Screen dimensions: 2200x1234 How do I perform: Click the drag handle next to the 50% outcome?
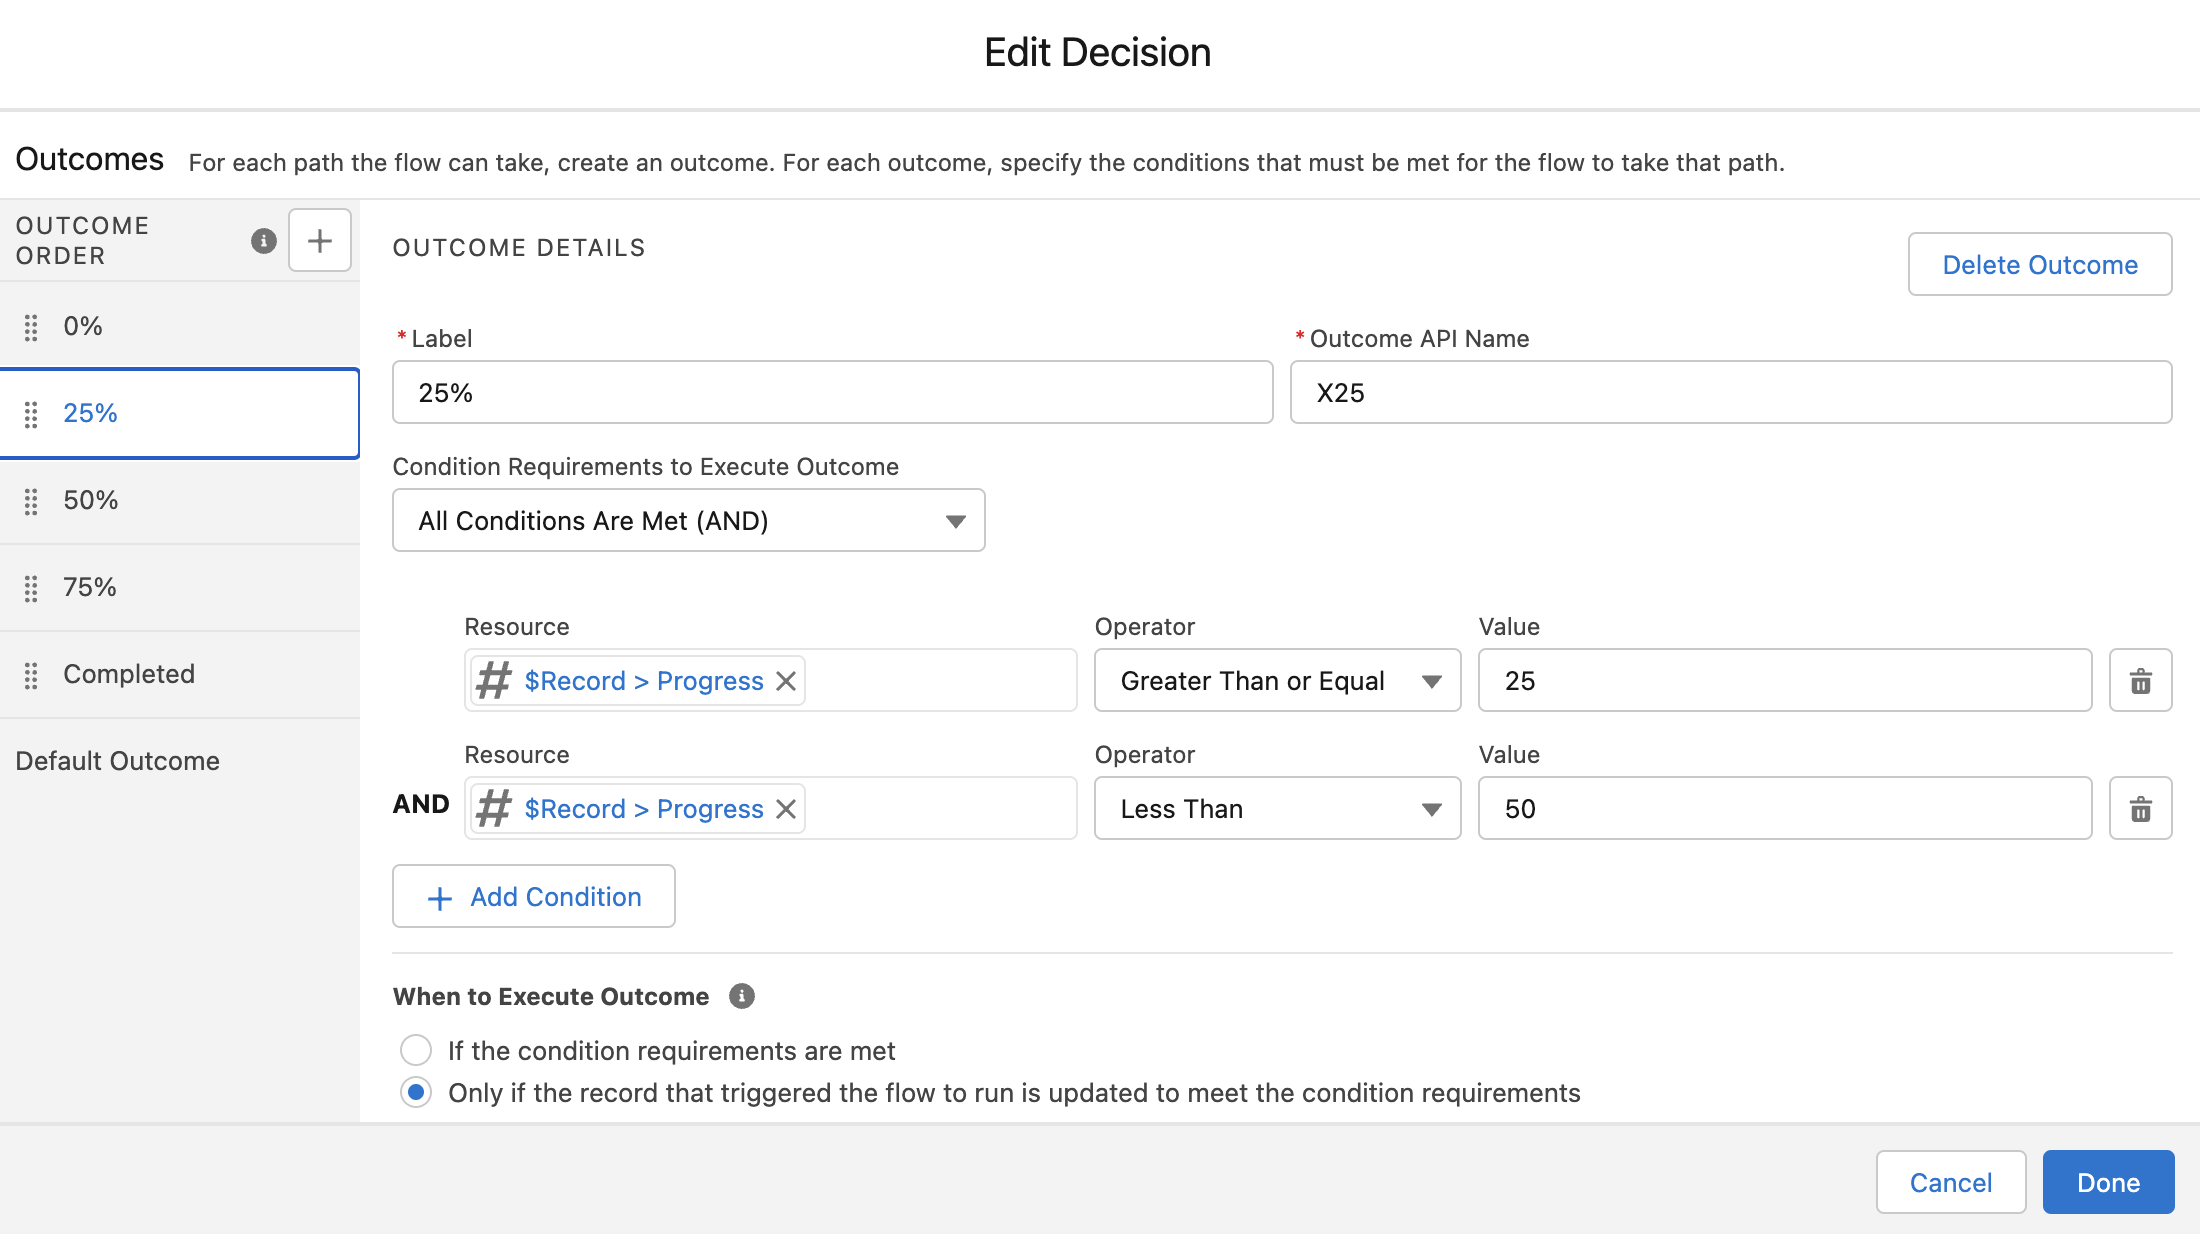[x=30, y=500]
